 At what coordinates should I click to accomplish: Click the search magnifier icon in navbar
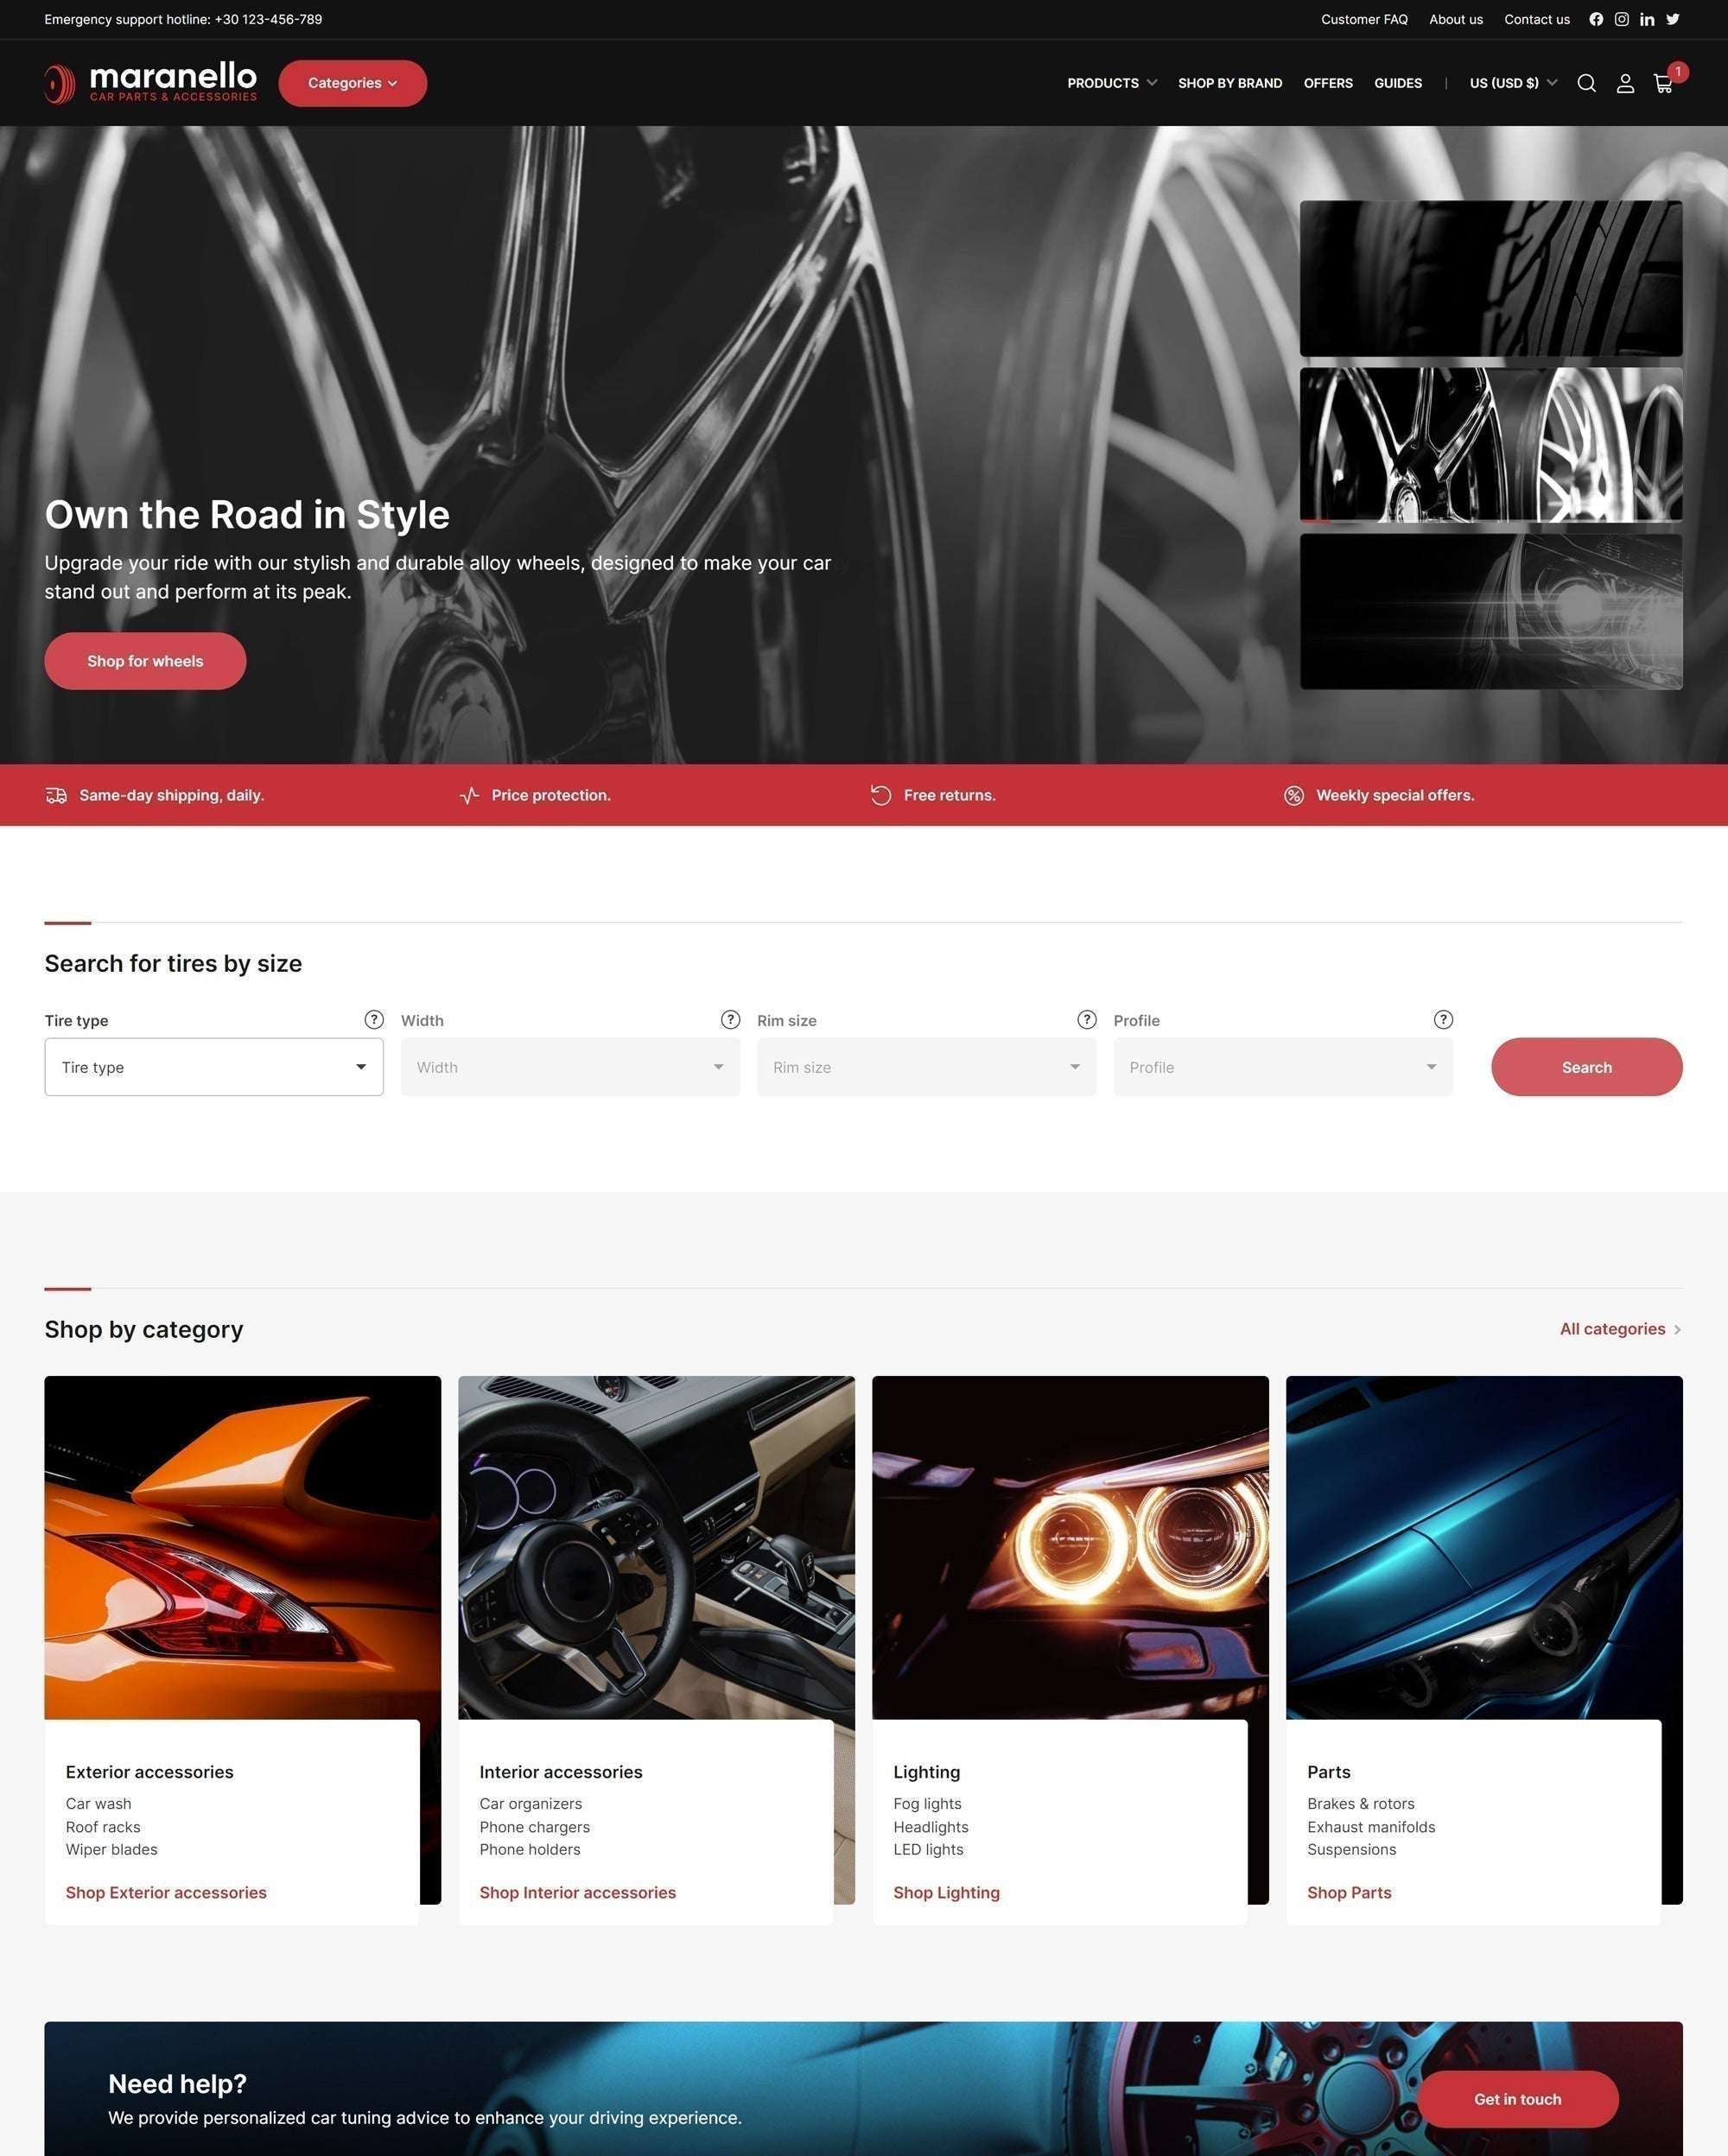coord(1585,83)
